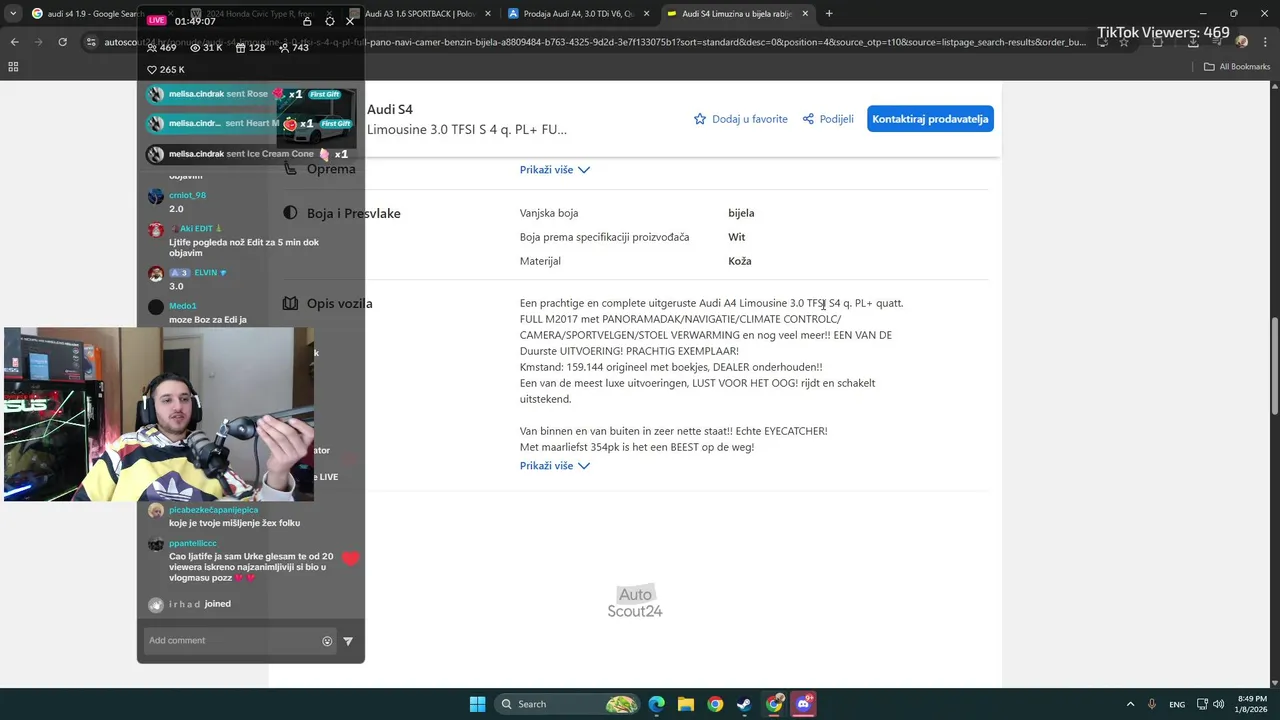Click the ppantelliccc chat username
Viewport: 1280px width, 720px height.
pos(192,543)
